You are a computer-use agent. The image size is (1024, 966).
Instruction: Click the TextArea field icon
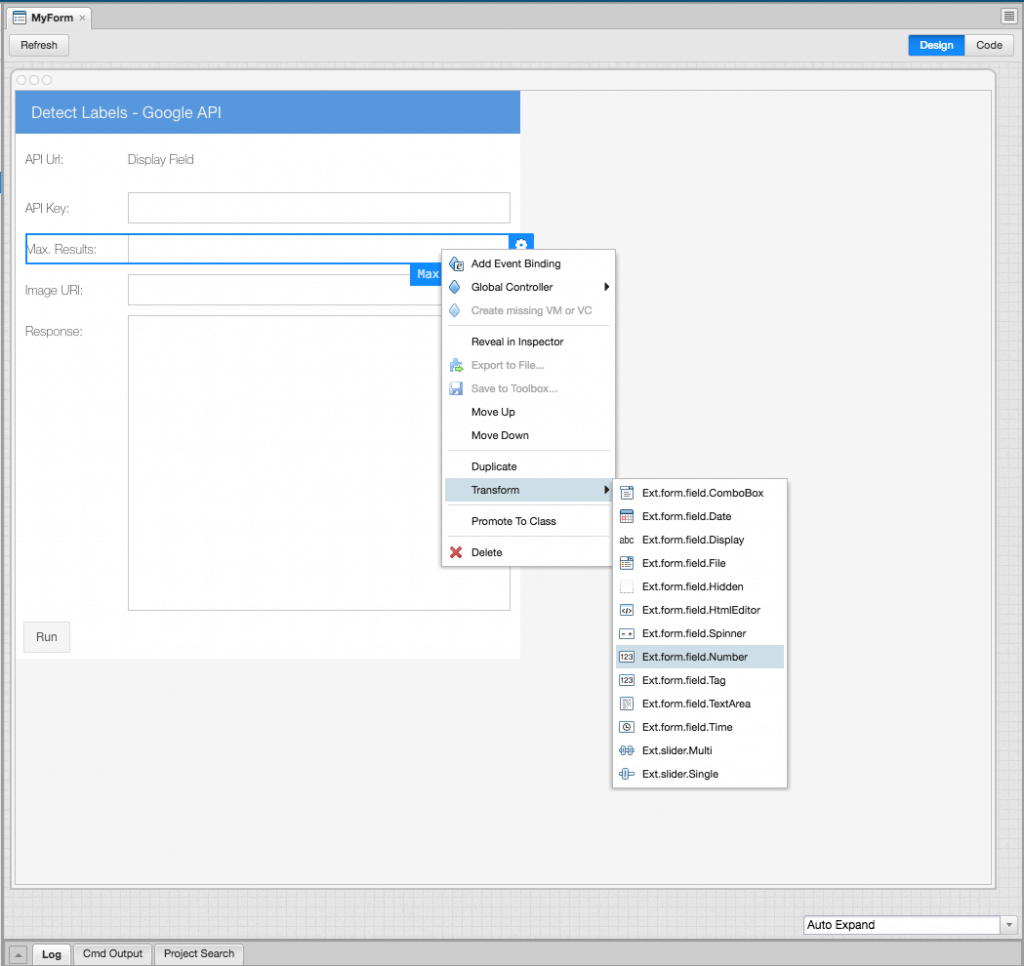coord(626,703)
